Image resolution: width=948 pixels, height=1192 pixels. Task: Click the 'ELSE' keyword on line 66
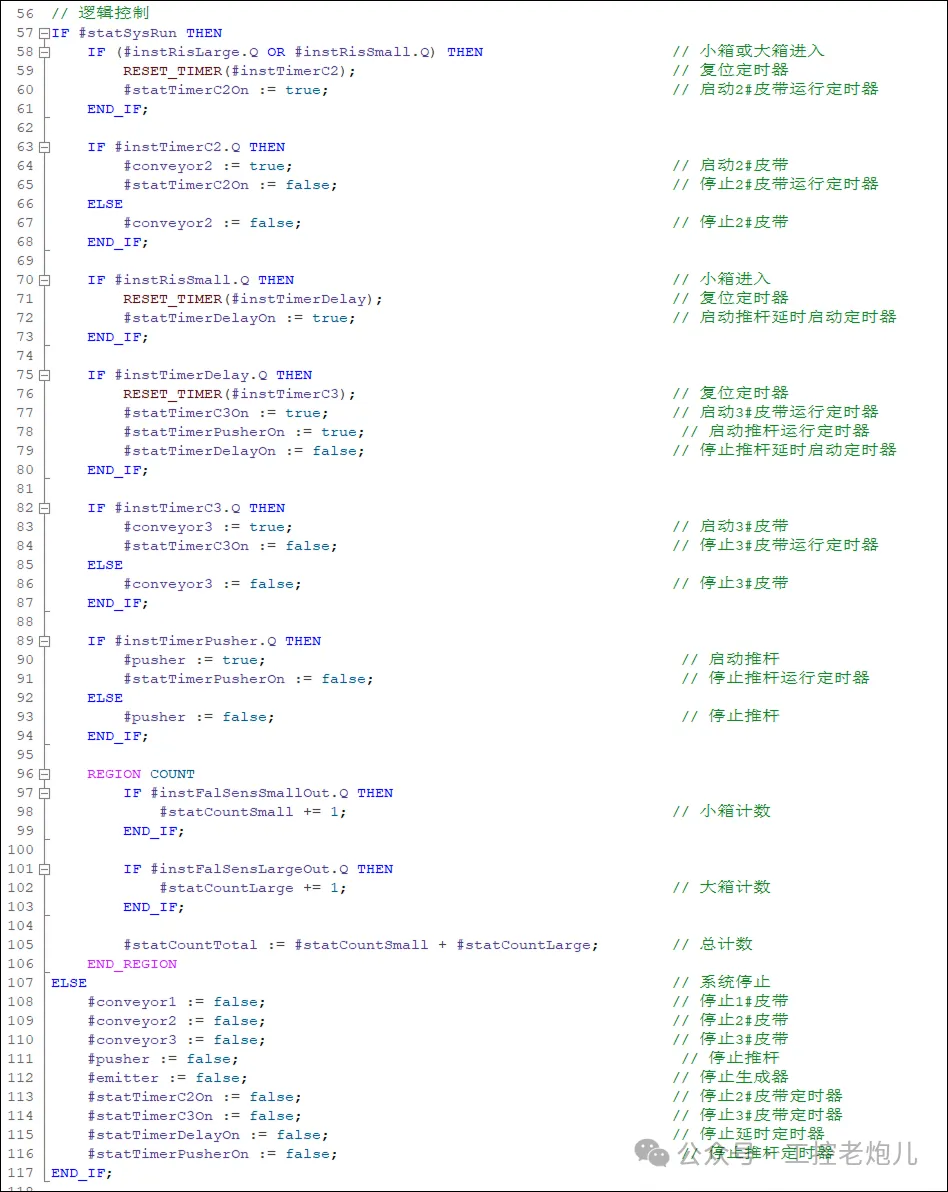click(x=105, y=204)
